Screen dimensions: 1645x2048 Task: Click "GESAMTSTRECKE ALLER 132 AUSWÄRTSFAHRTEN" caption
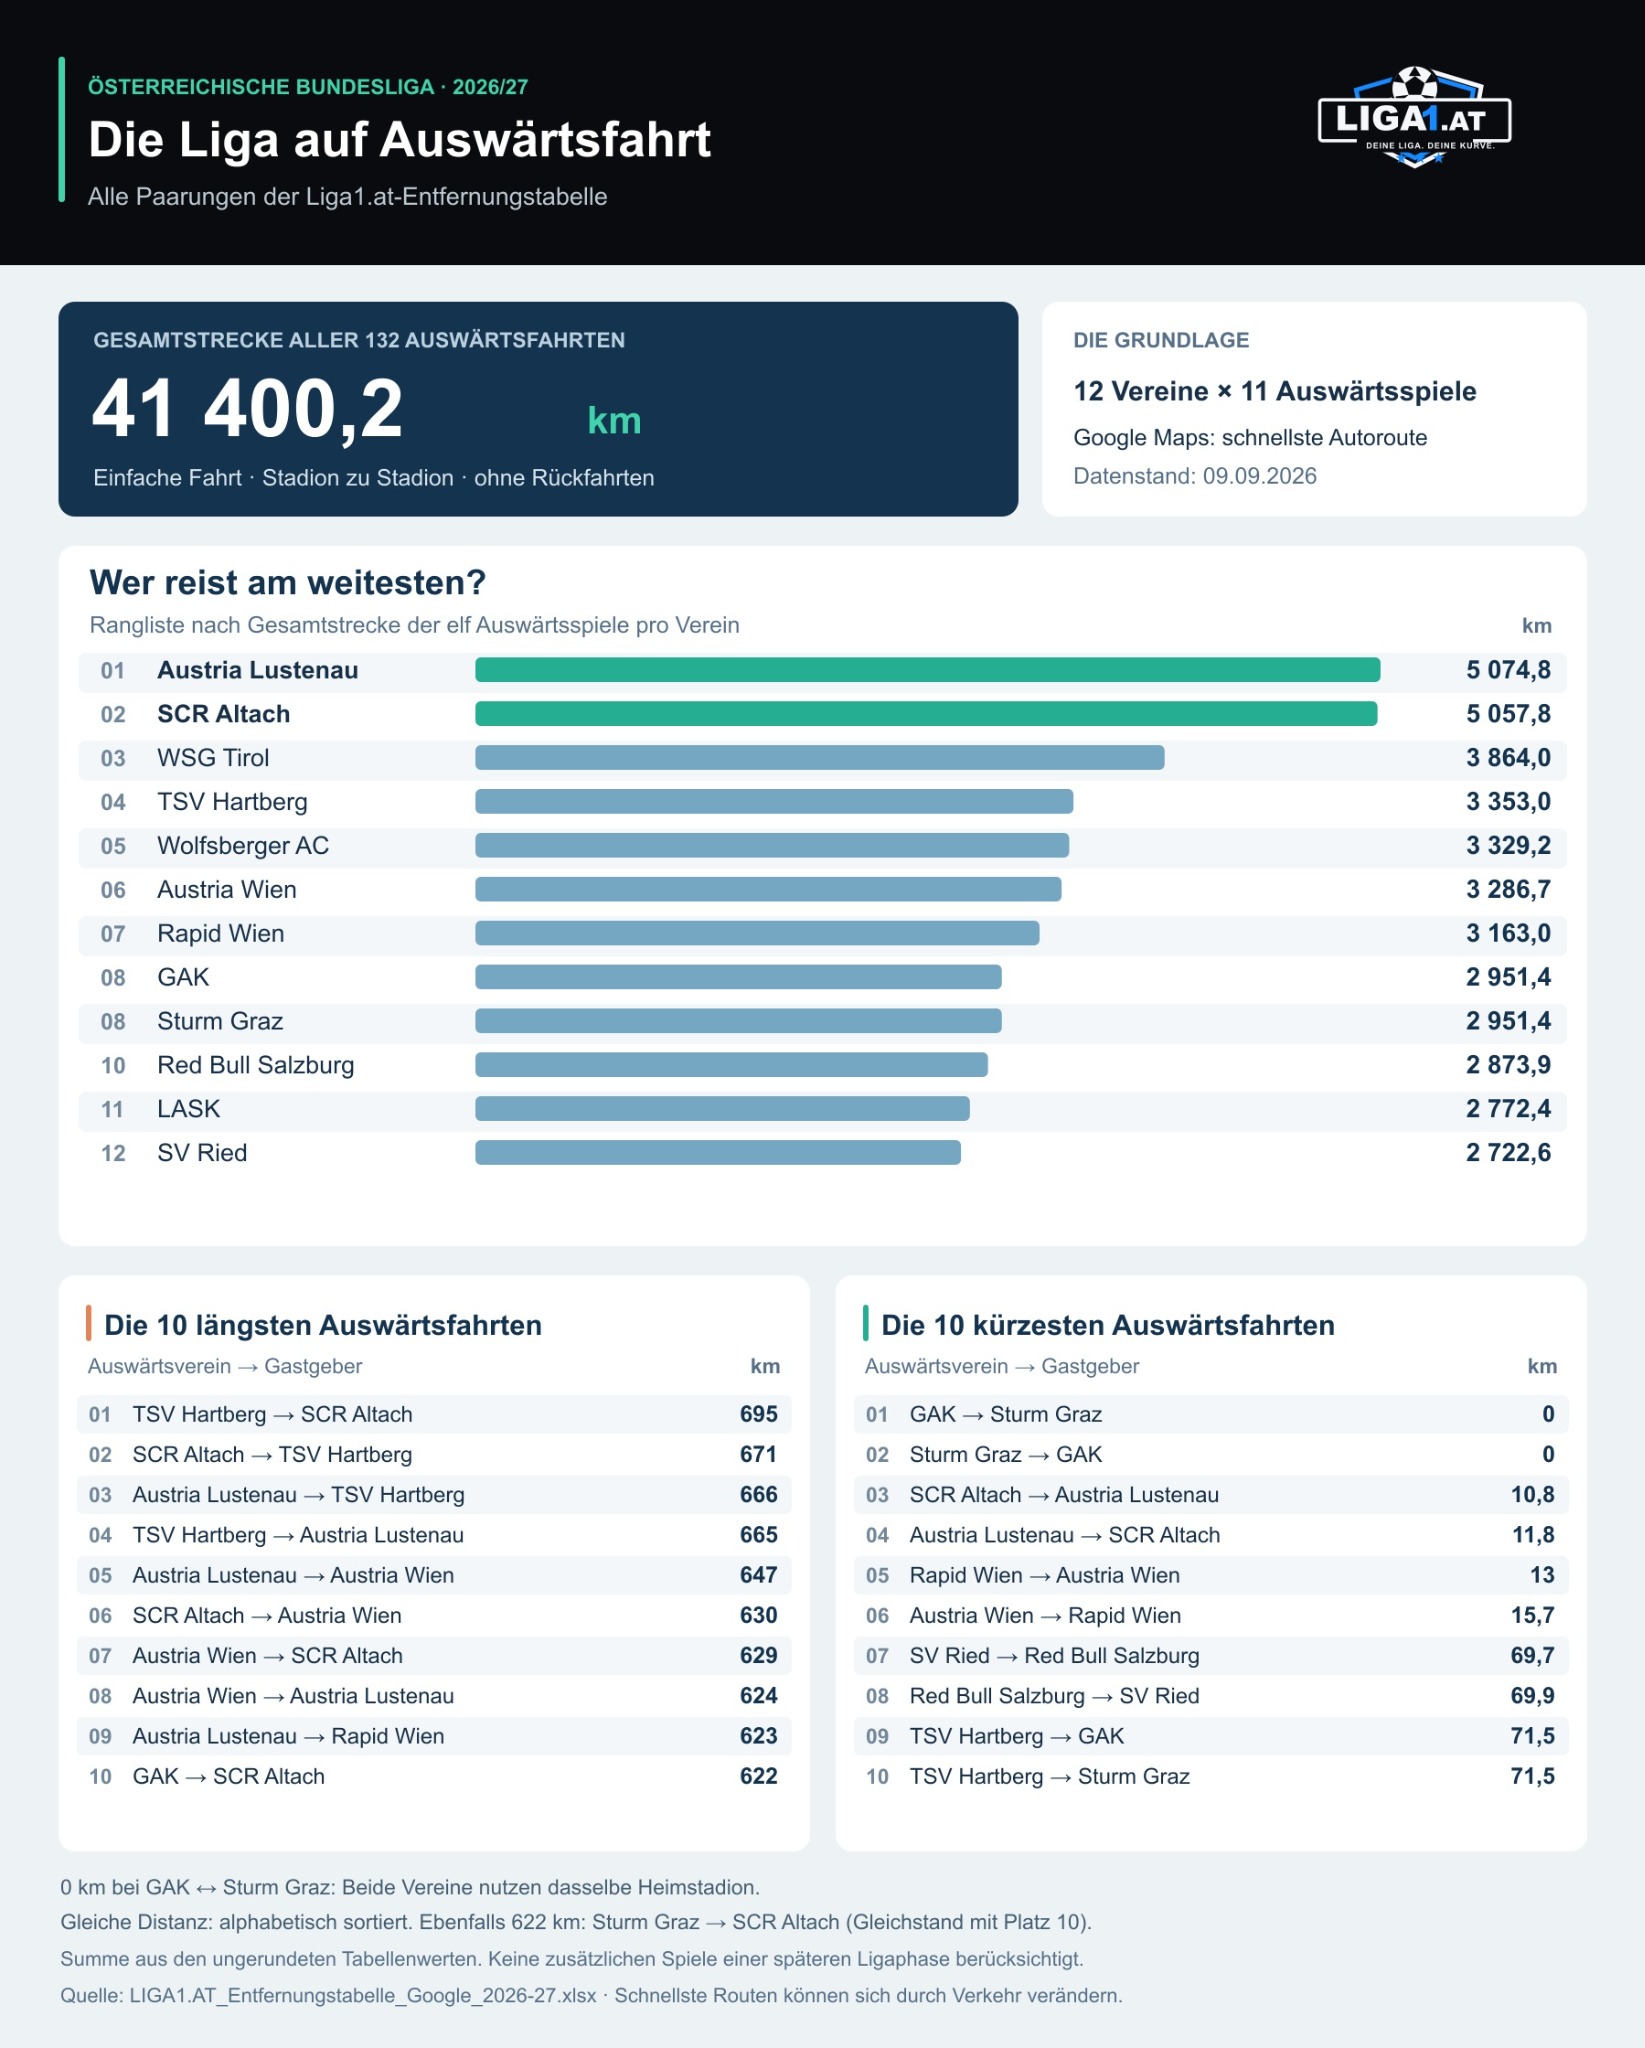click(x=359, y=340)
